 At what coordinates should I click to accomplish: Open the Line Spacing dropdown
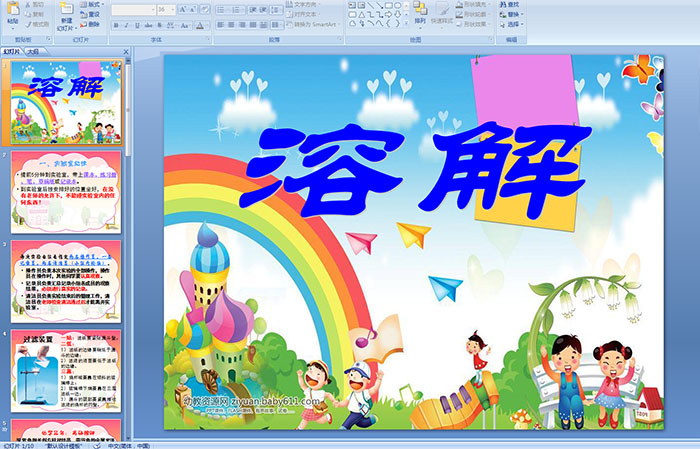(x=276, y=10)
